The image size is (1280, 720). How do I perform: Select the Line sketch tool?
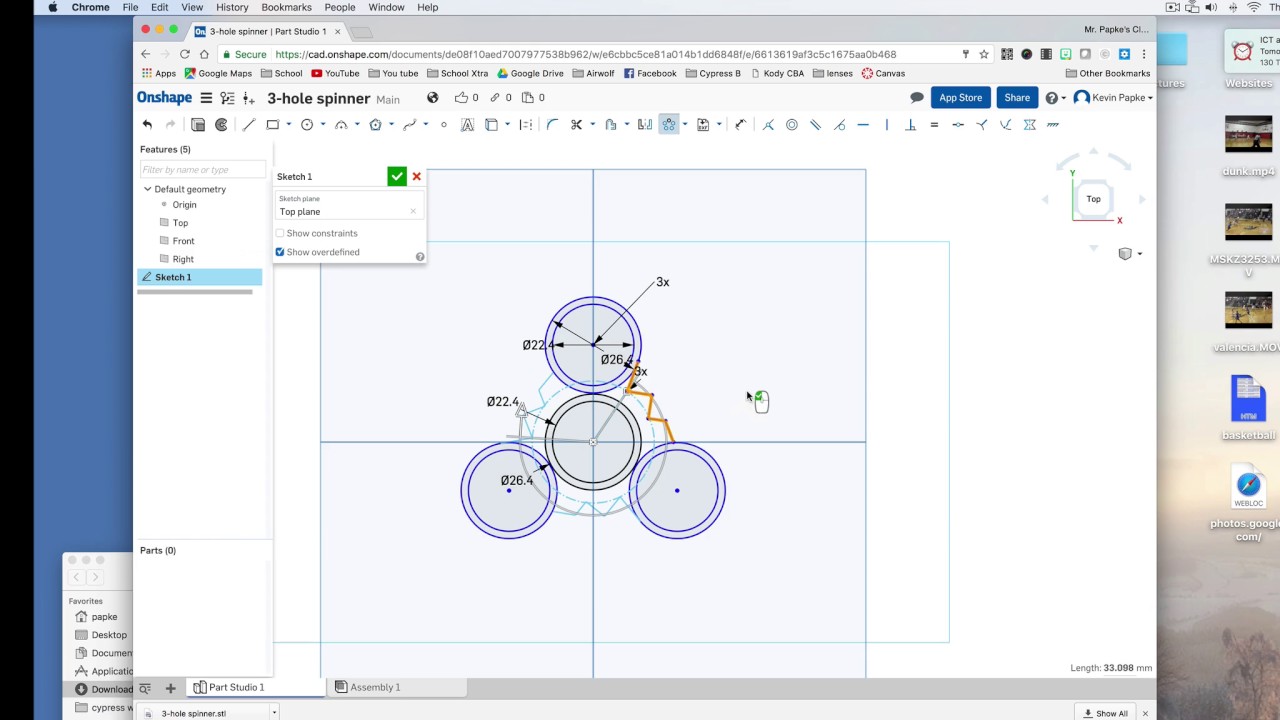(x=249, y=125)
